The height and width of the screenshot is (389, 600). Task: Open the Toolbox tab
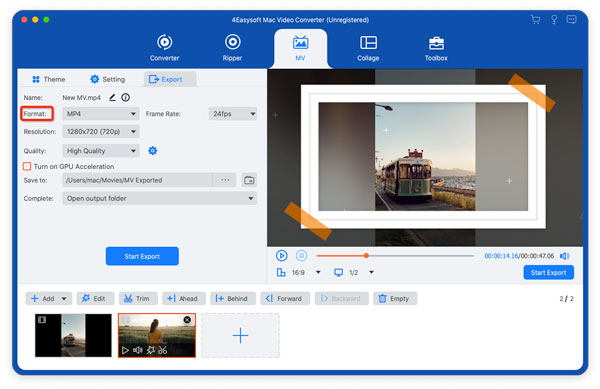[x=436, y=48]
